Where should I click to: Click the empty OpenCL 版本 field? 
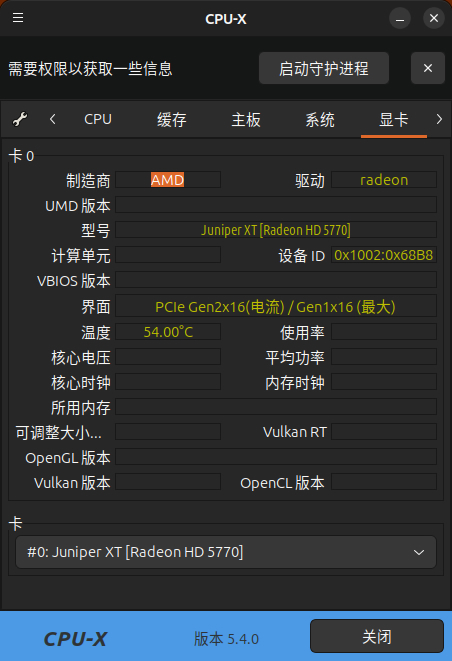(x=384, y=482)
